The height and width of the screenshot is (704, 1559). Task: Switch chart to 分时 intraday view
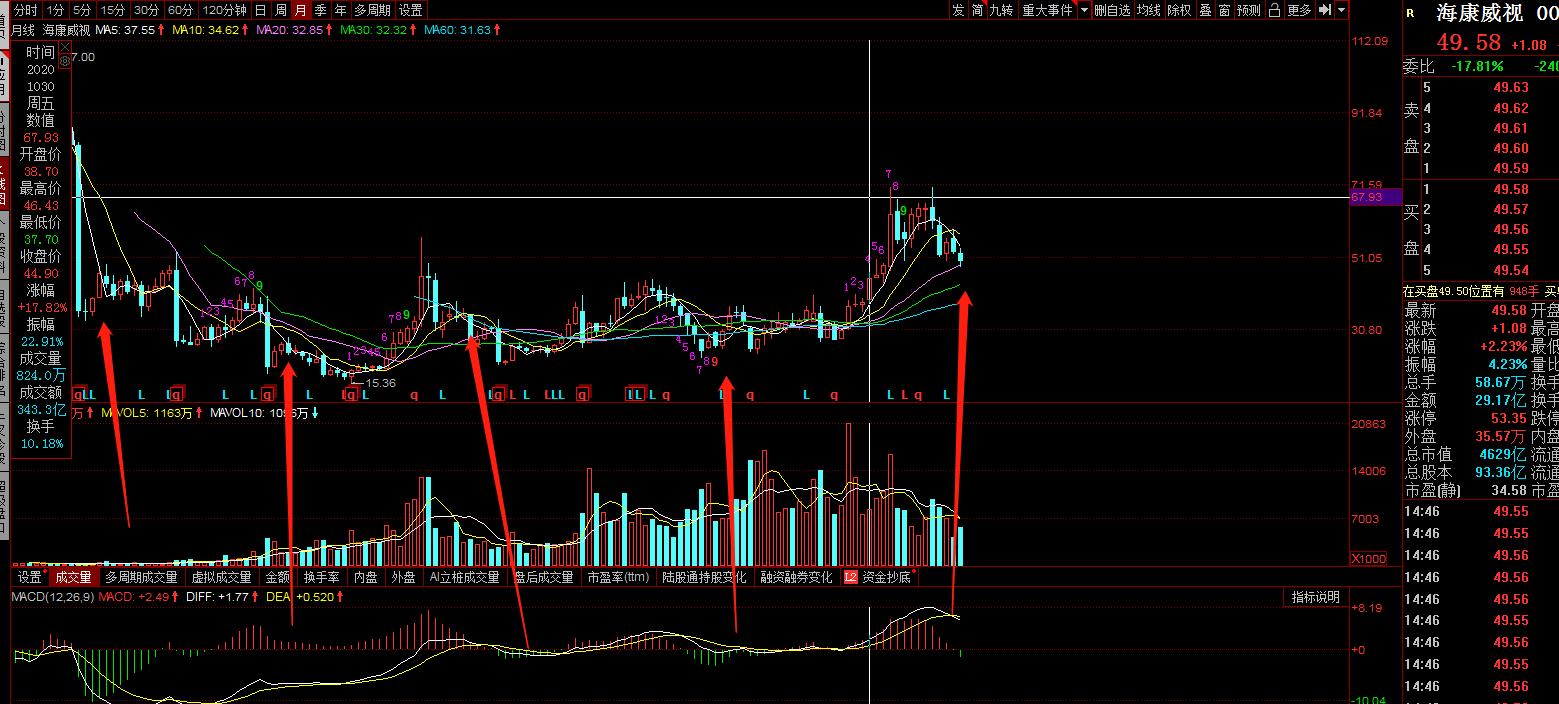[x=26, y=10]
